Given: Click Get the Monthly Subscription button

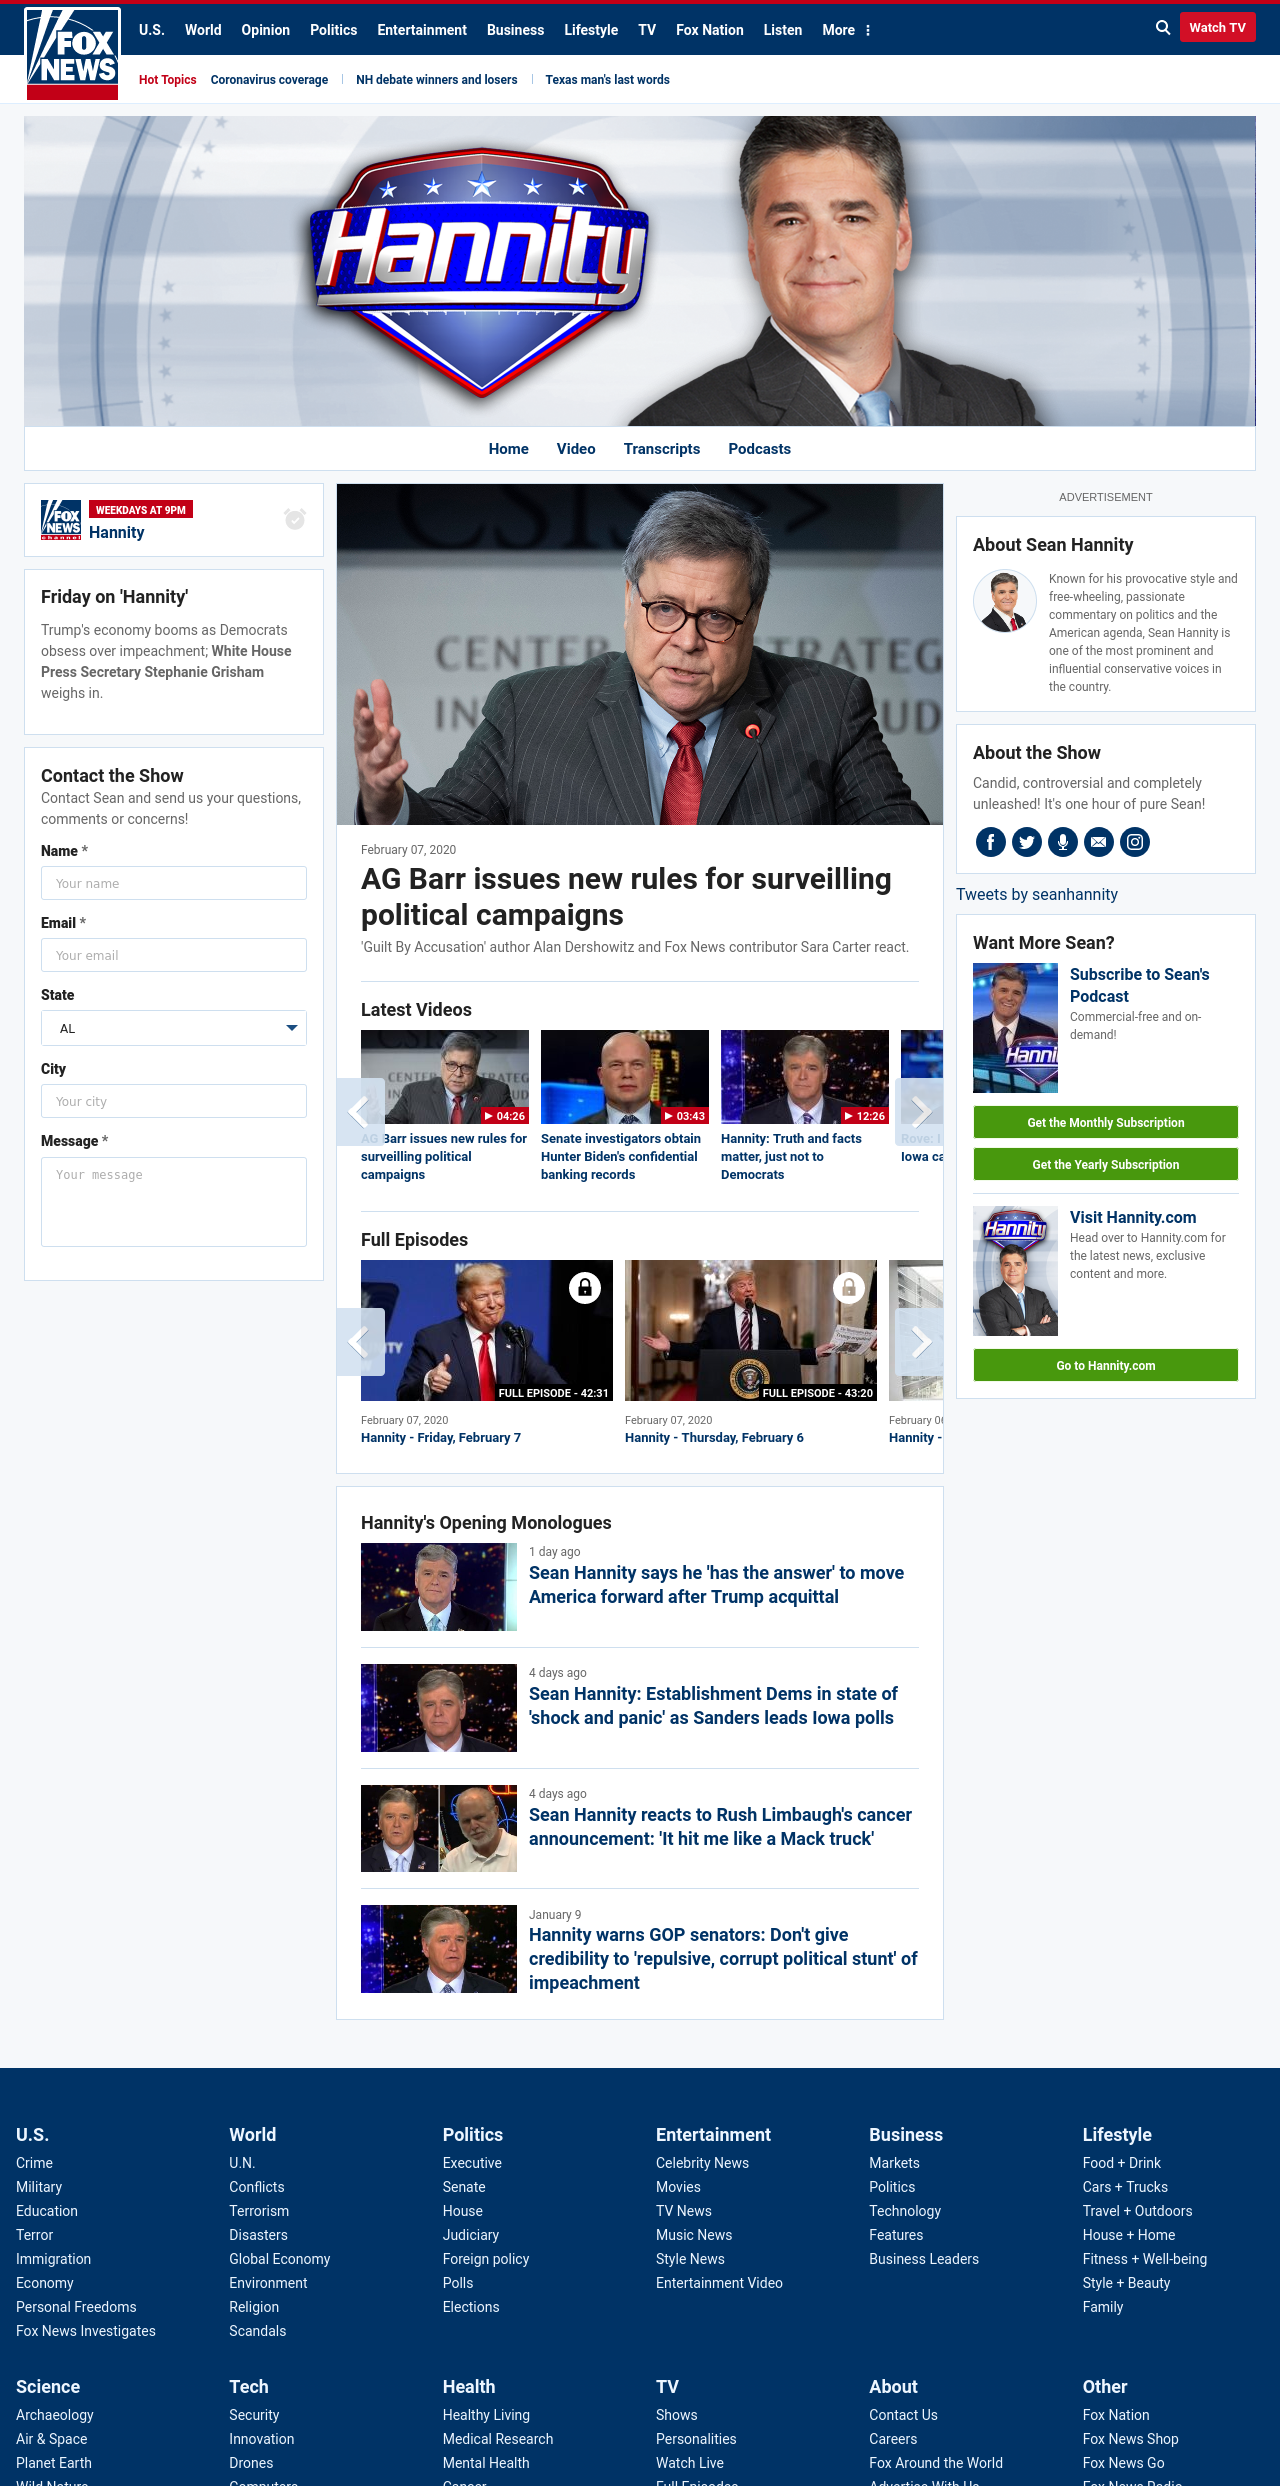Looking at the screenshot, I should (1106, 1122).
